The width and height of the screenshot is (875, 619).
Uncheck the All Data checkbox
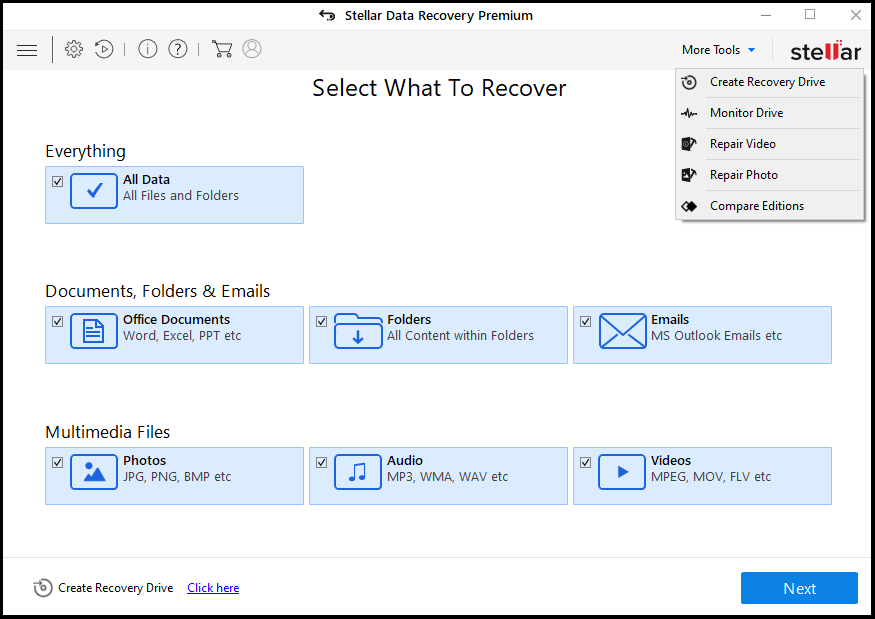tap(57, 181)
